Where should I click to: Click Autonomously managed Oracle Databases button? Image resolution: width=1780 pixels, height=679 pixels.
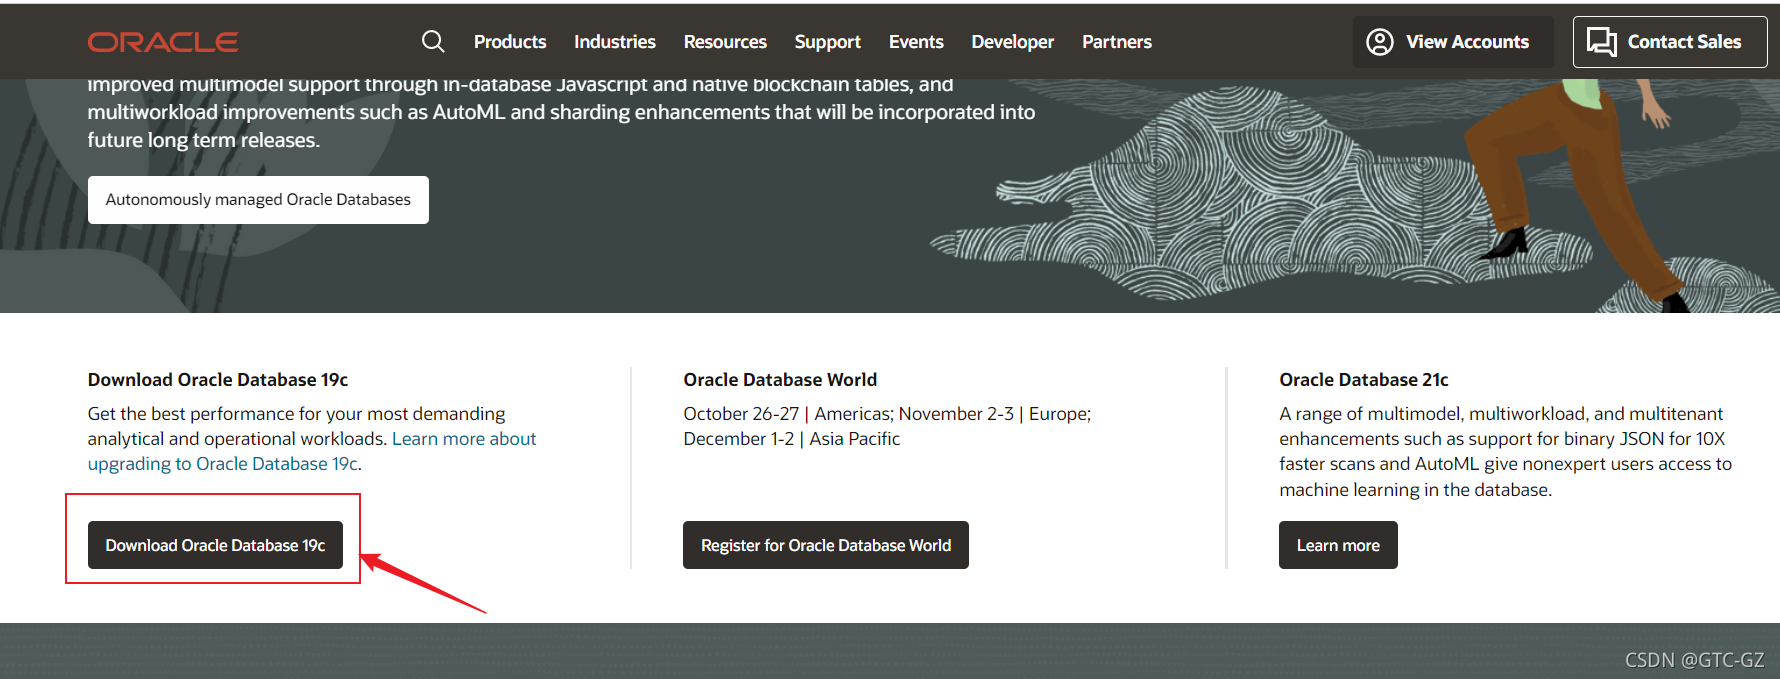[x=258, y=200]
